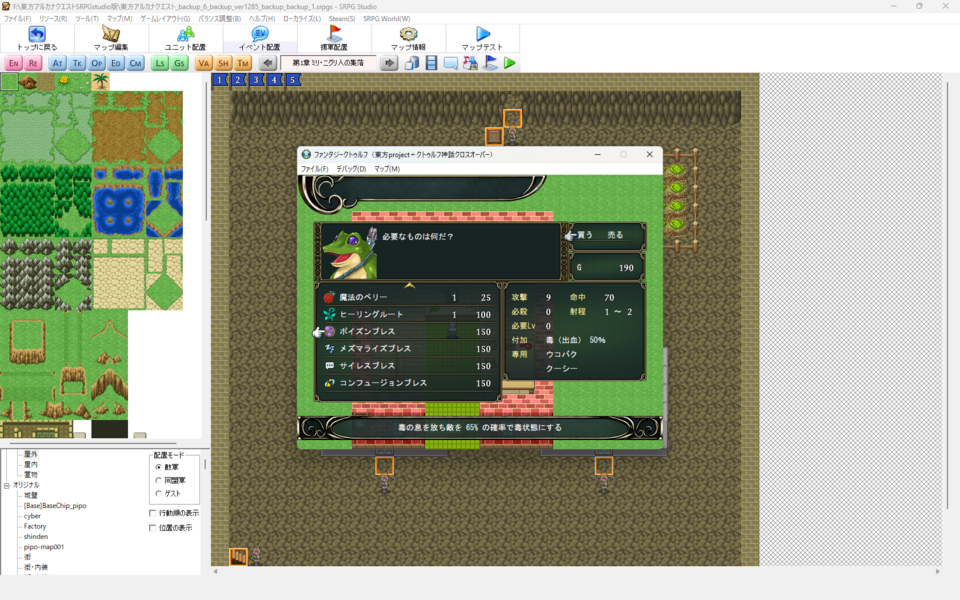The image size is (960, 600).
Task: Select the cyber tileset in tree
Action: 32,516
